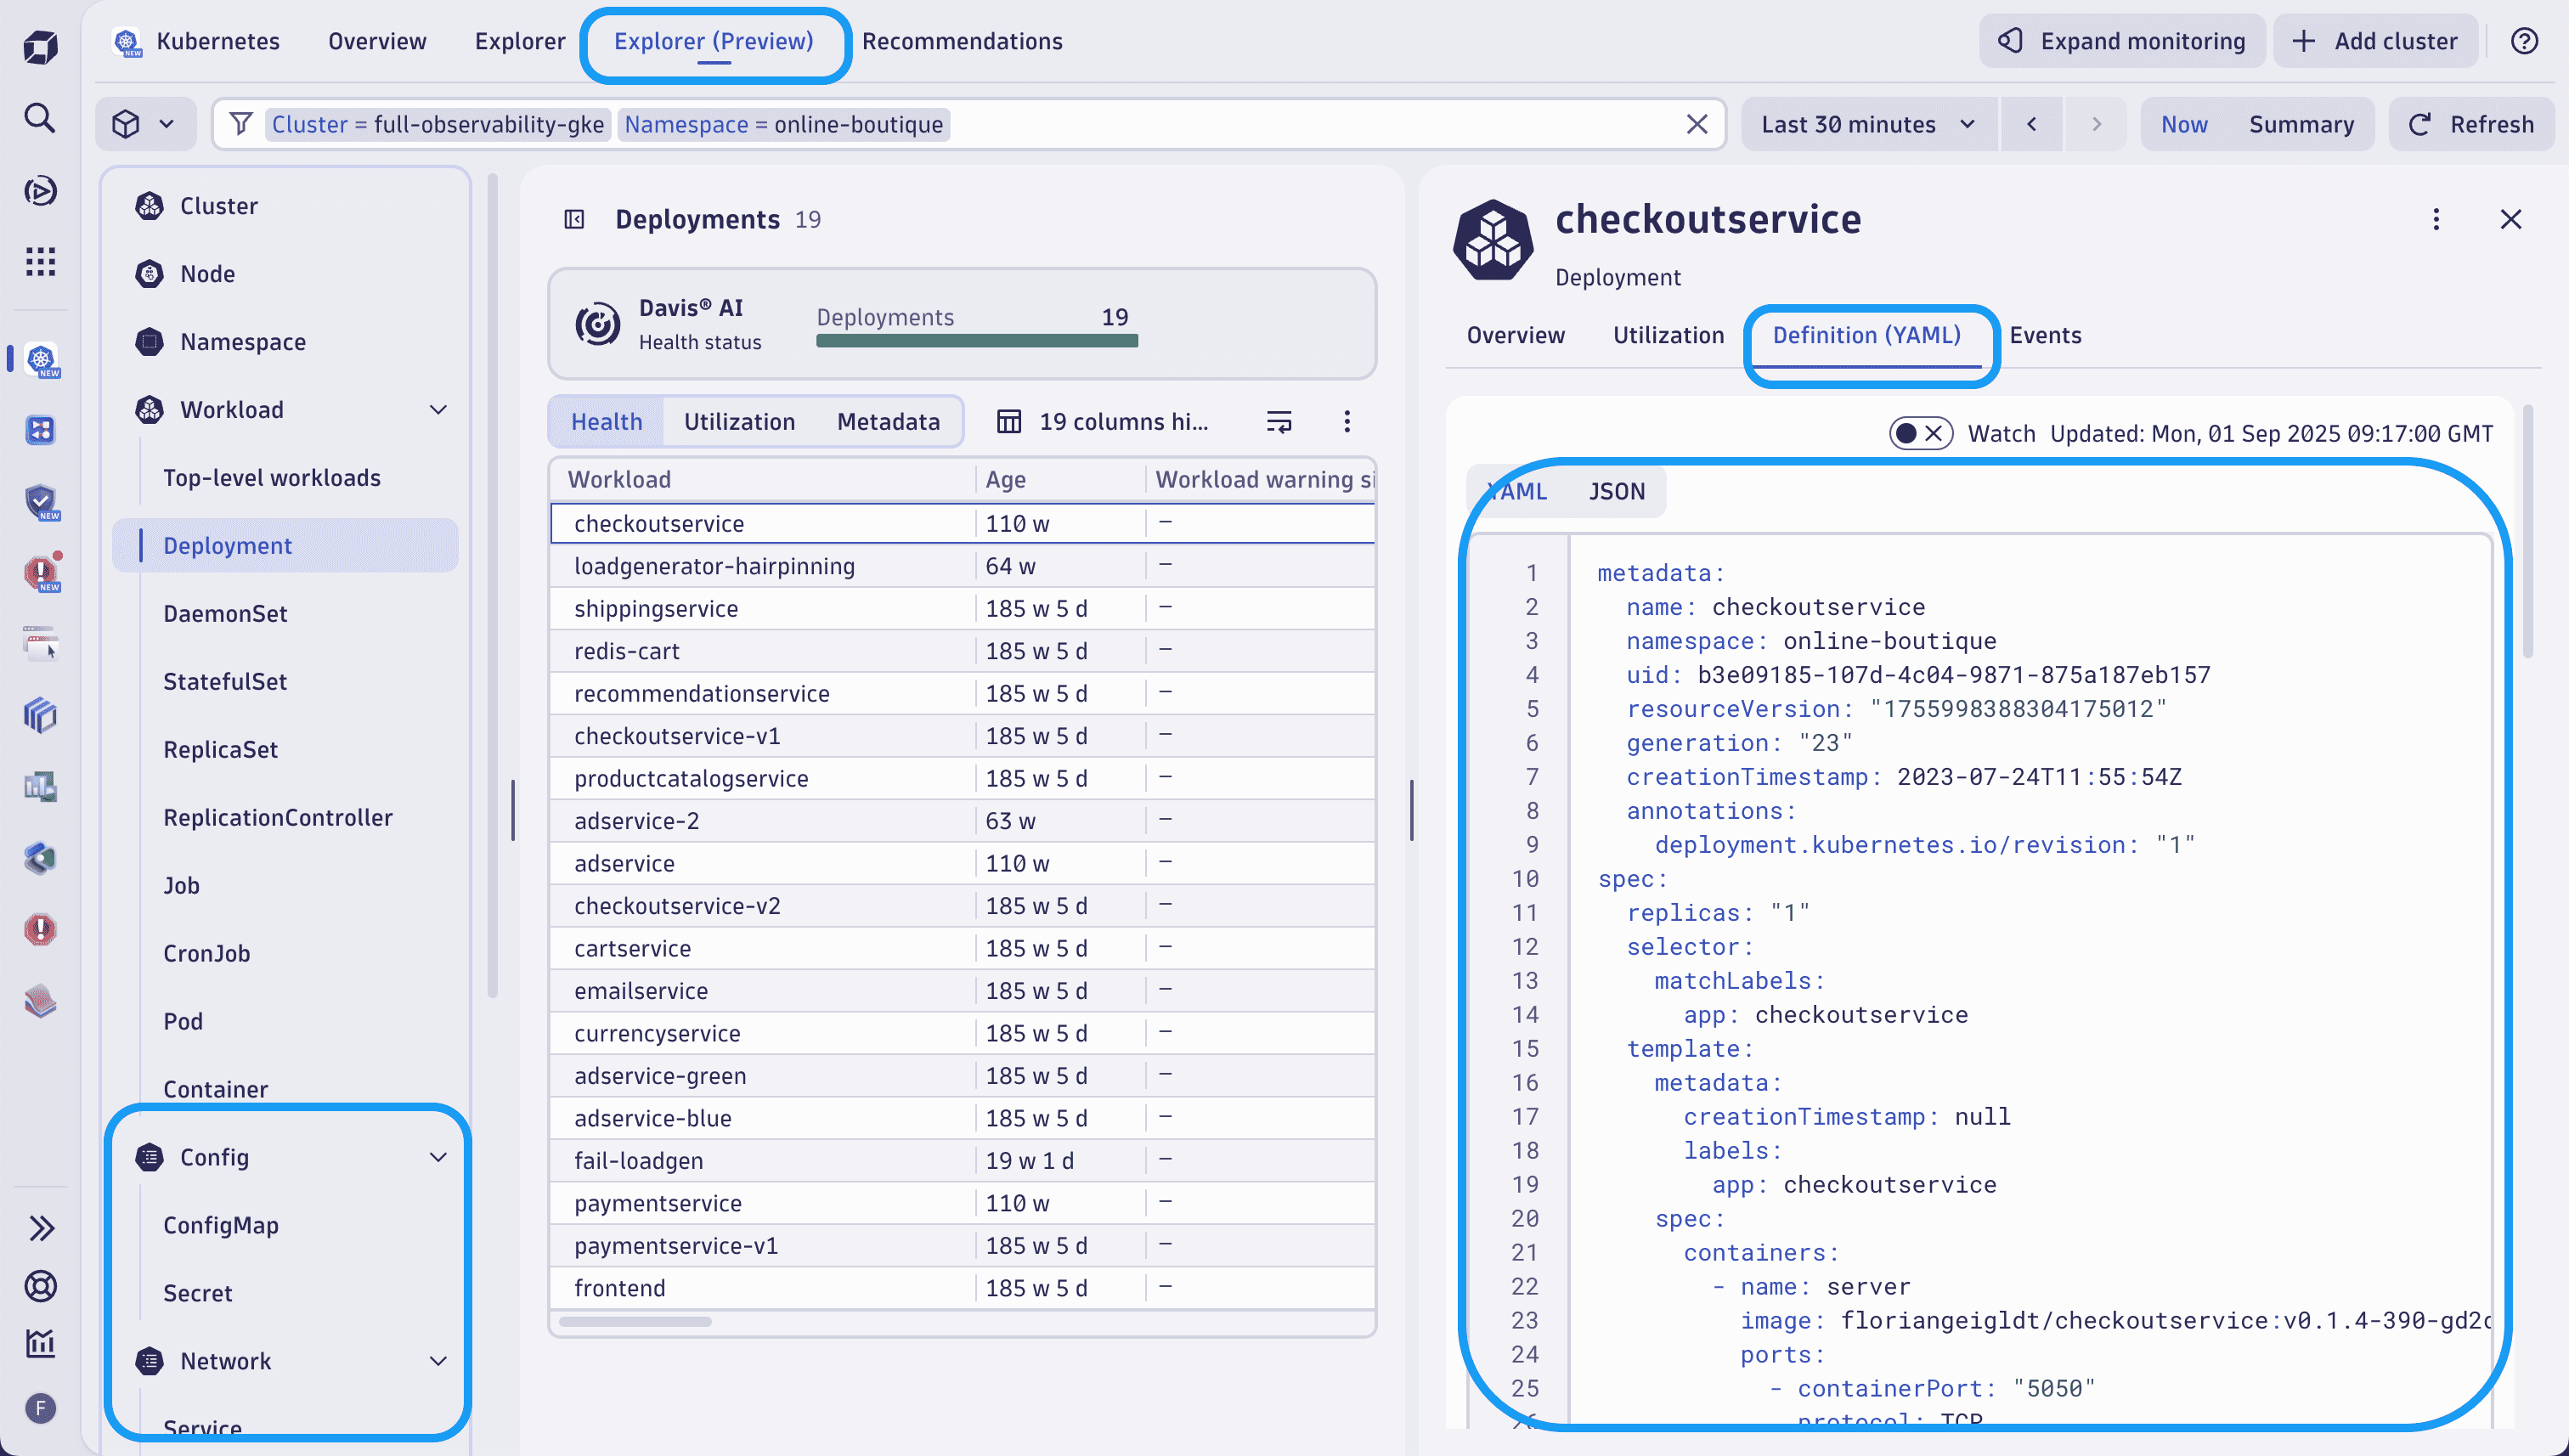Click the Now button

pos(2184,124)
